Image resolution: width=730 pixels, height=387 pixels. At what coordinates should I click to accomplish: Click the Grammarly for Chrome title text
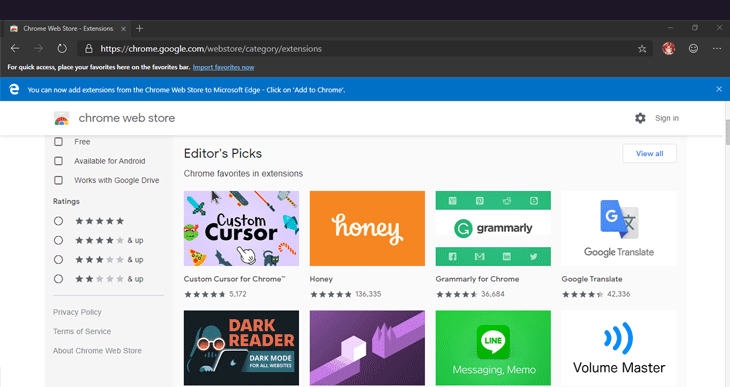coord(477,279)
